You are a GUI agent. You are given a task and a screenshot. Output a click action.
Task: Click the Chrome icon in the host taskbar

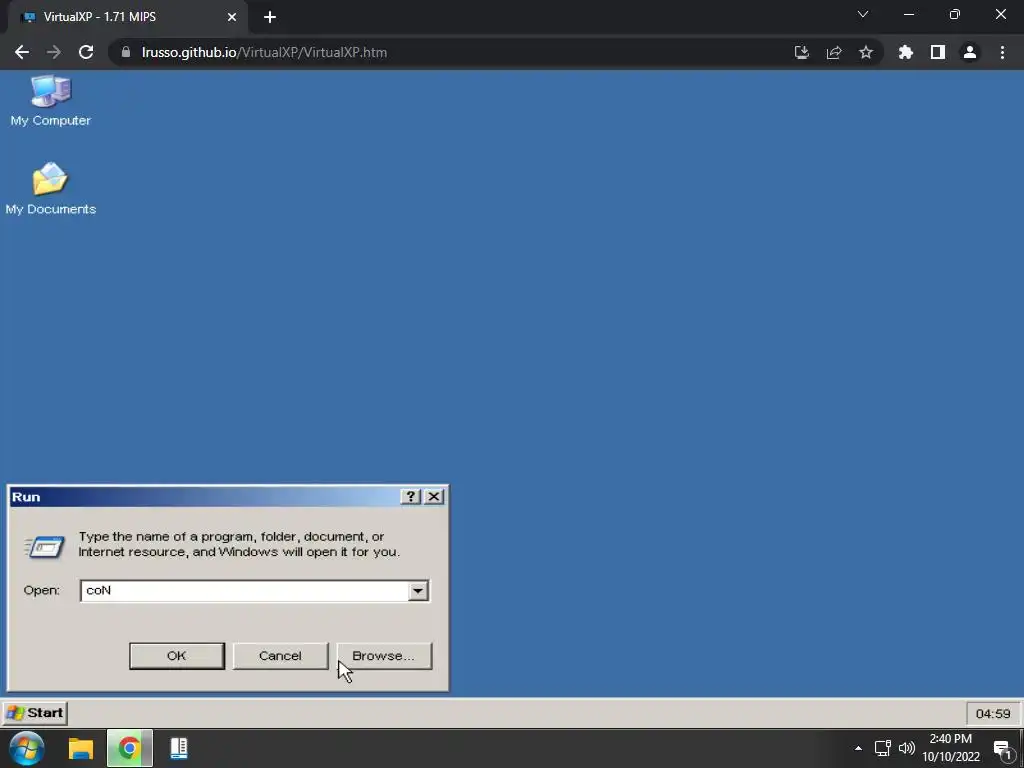coord(129,748)
